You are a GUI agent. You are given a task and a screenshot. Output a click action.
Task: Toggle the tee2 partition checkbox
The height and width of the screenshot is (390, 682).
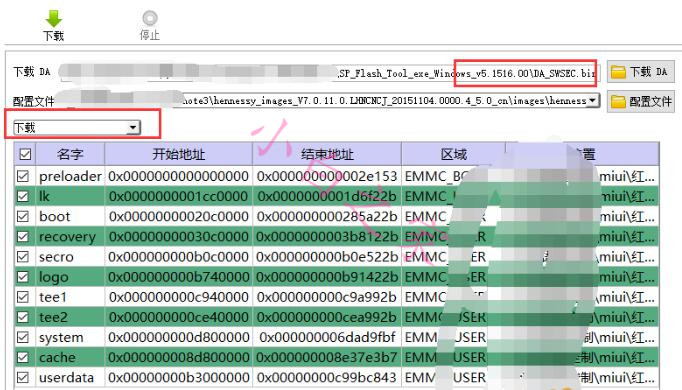[23, 317]
